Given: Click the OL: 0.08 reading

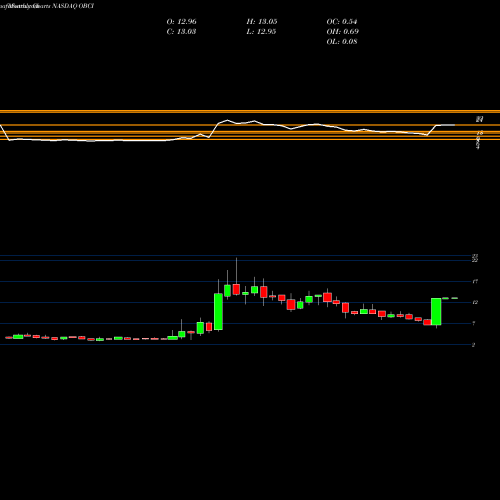Looking at the screenshot, I should point(342,42).
